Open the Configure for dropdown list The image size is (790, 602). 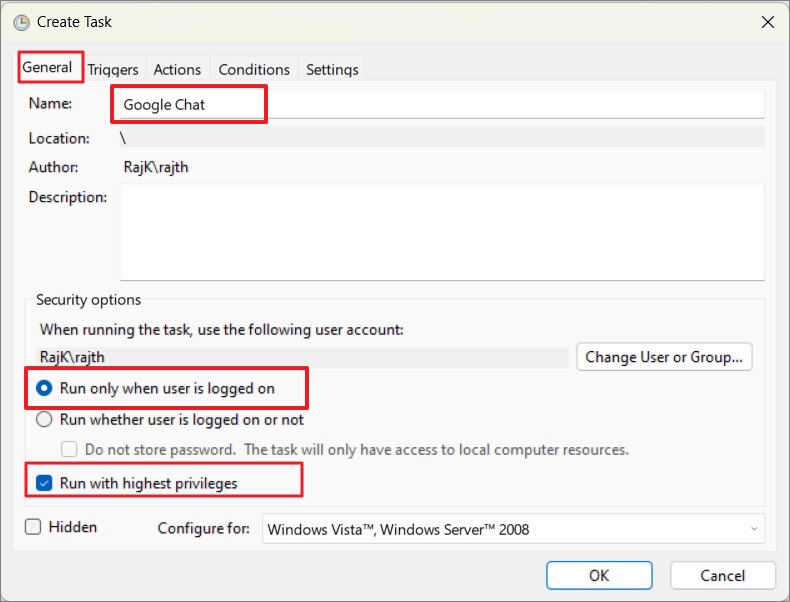pyautogui.click(x=513, y=529)
